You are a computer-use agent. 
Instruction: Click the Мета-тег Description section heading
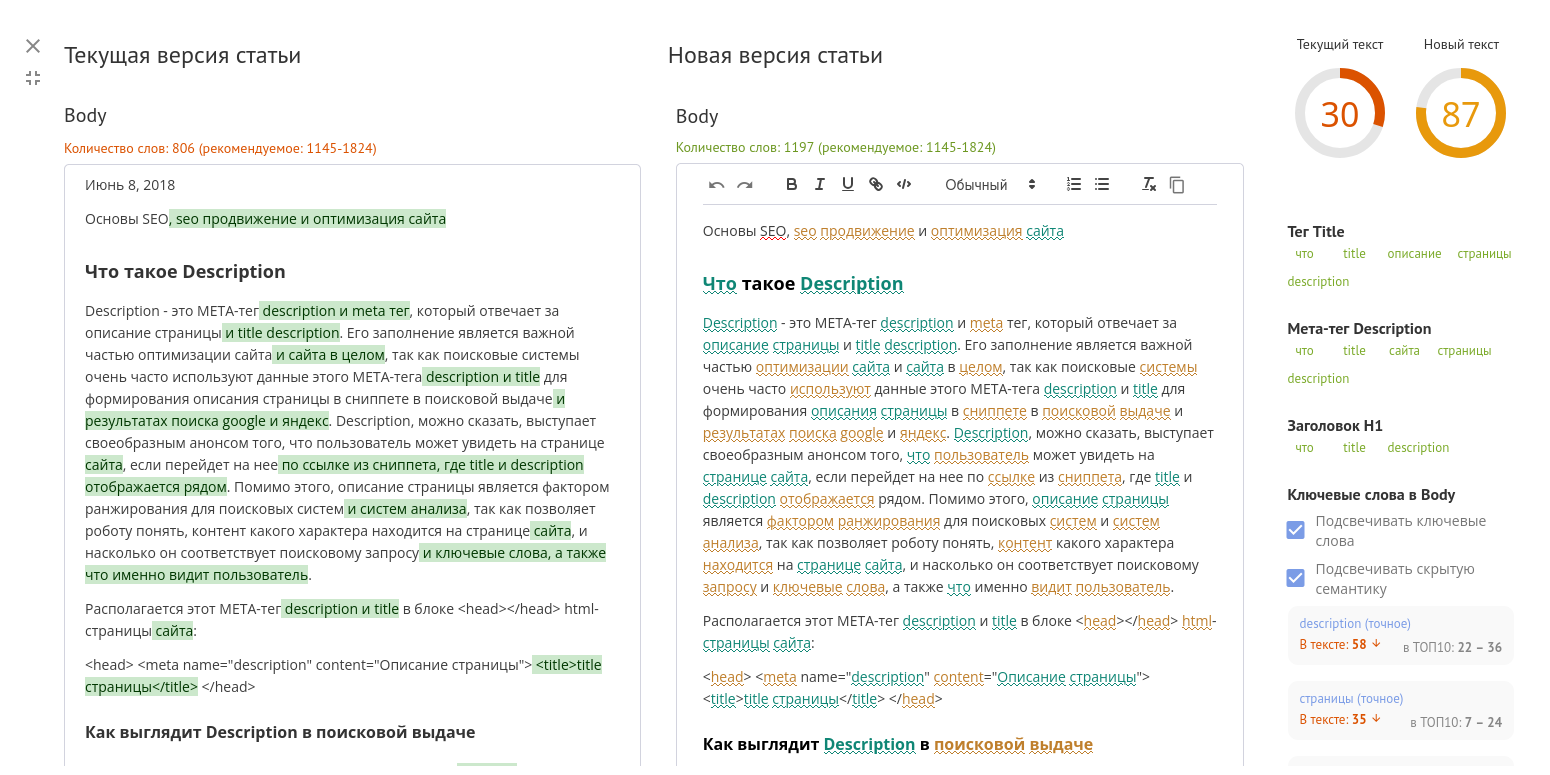coord(1359,329)
